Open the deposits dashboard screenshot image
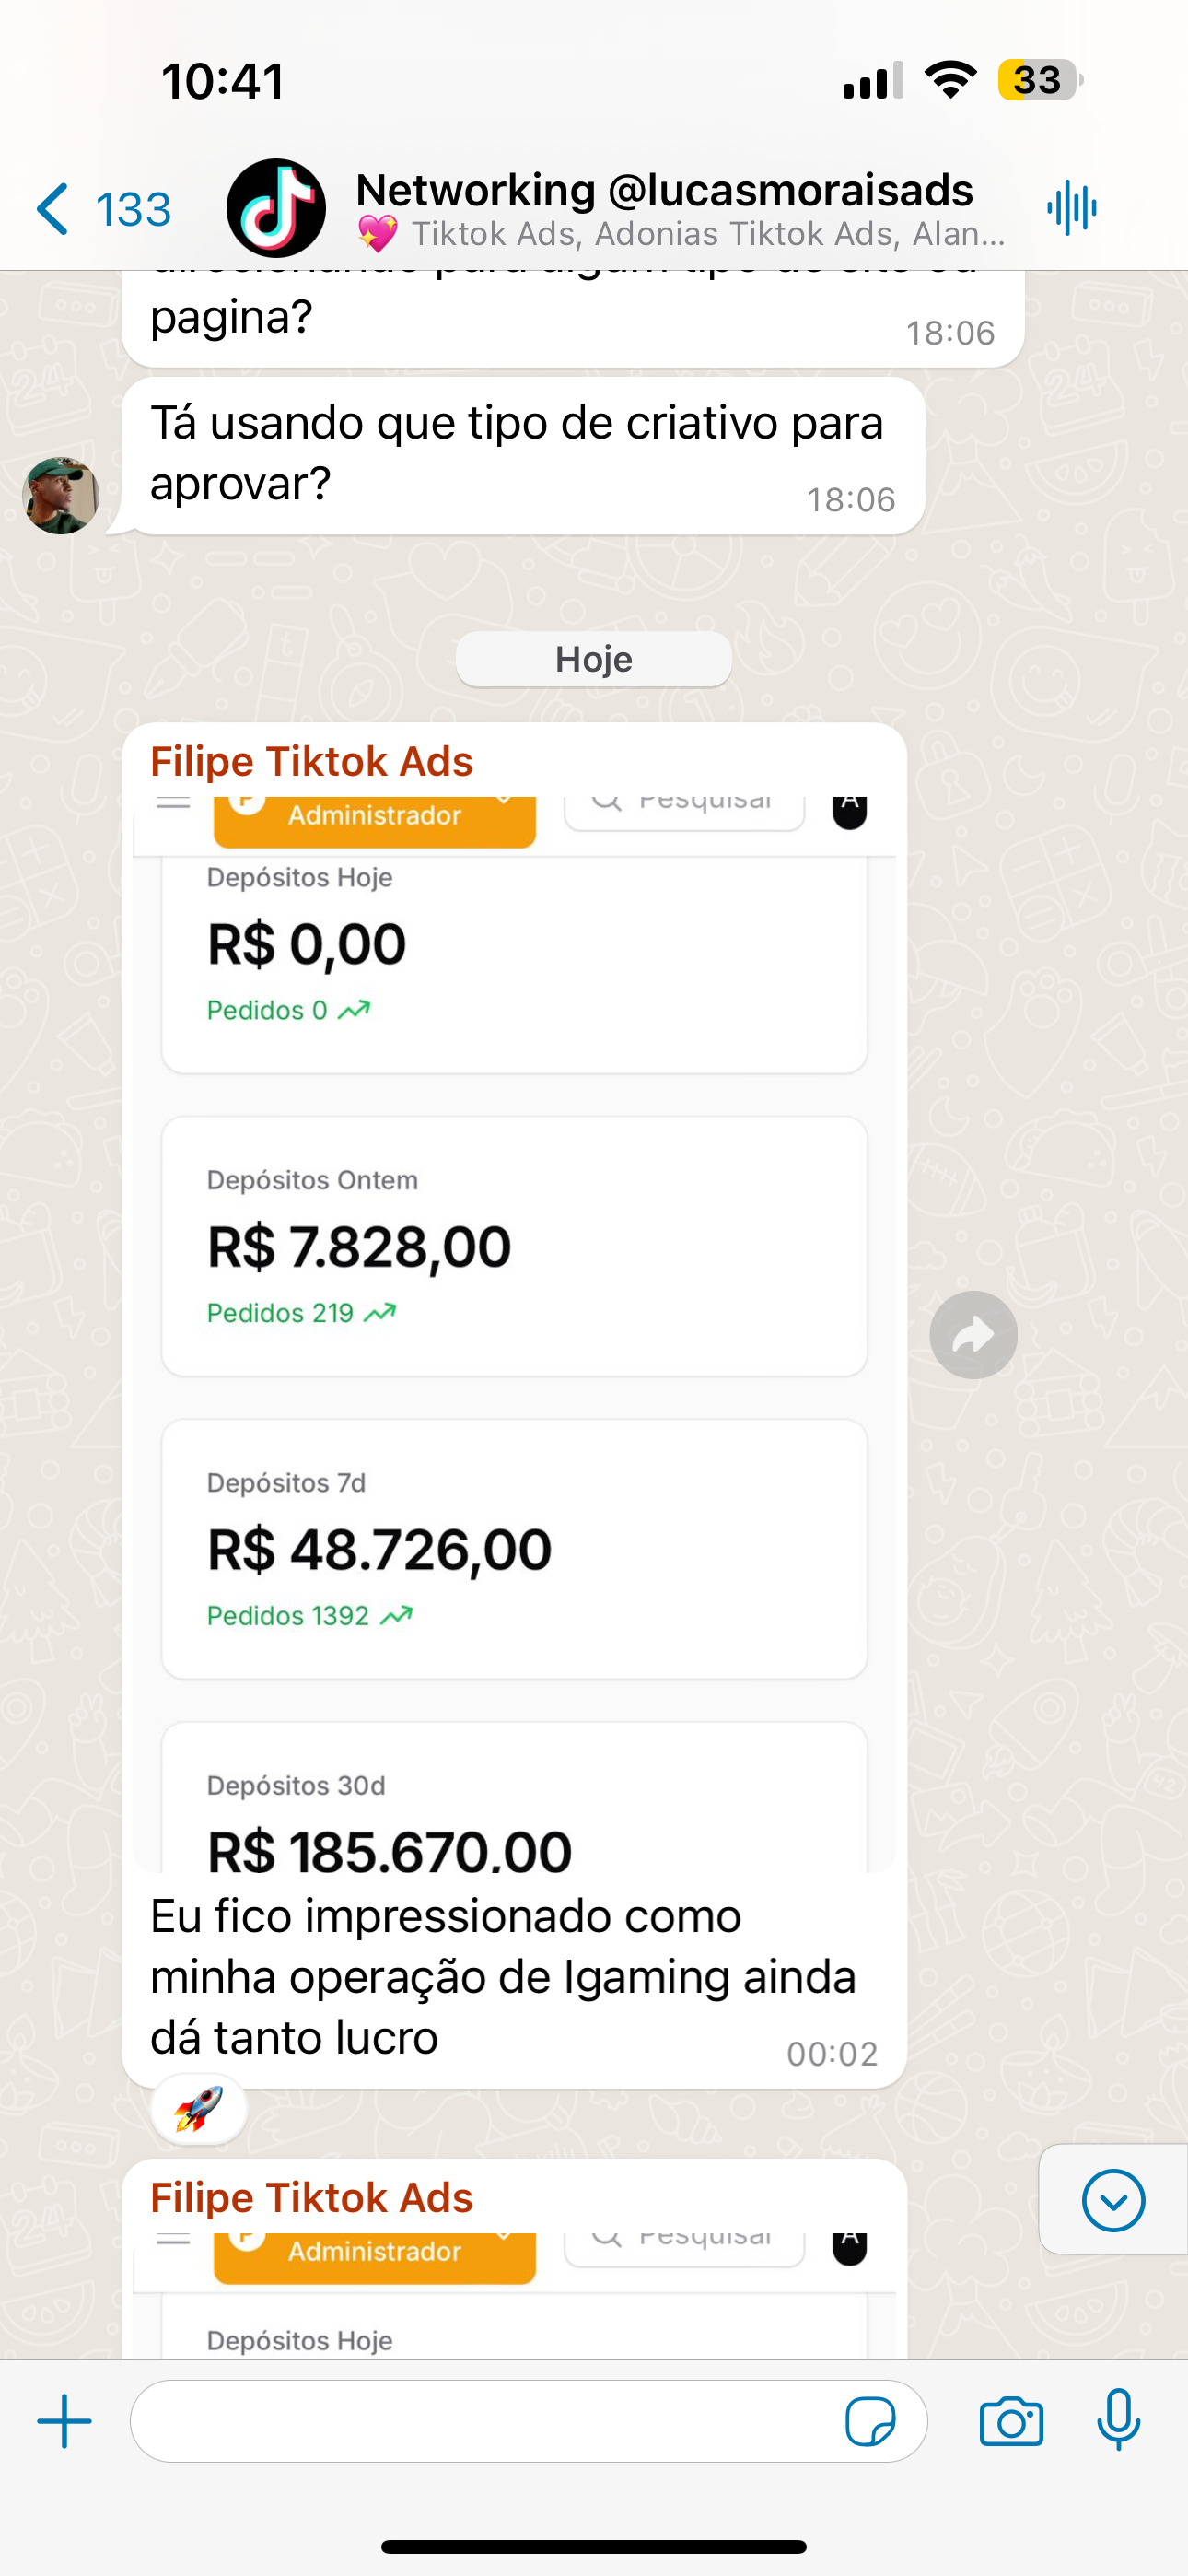 (514, 1330)
